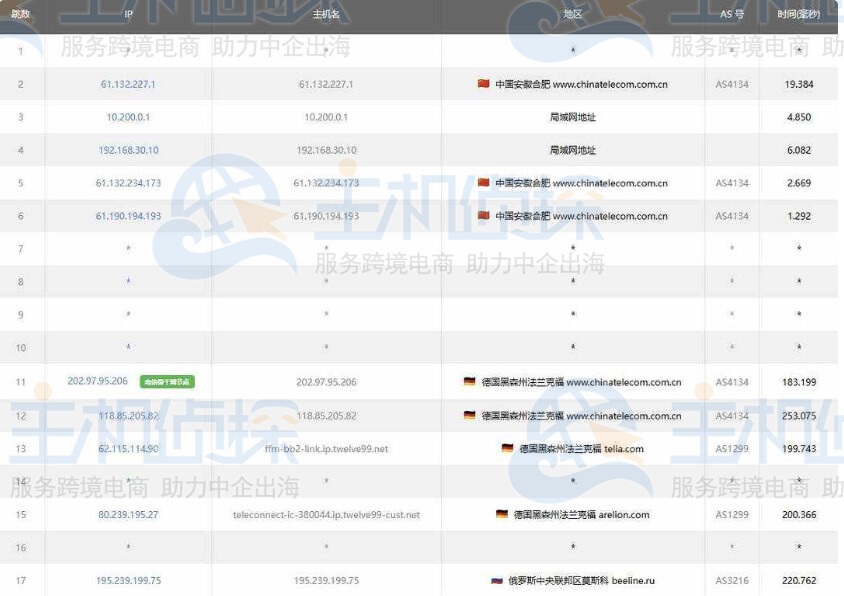
Task: Click the German flag in hop 11 row
Action: pos(469,382)
